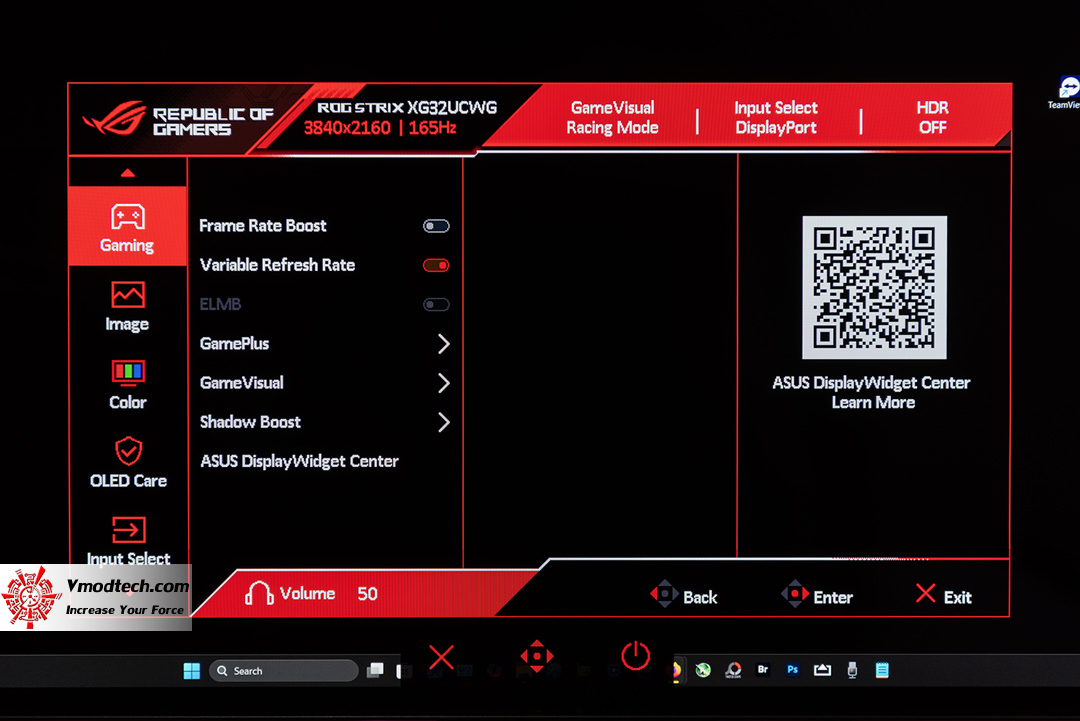The height and width of the screenshot is (721, 1080).
Task: Click the Volume 50 value
Action: tap(367, 594)
